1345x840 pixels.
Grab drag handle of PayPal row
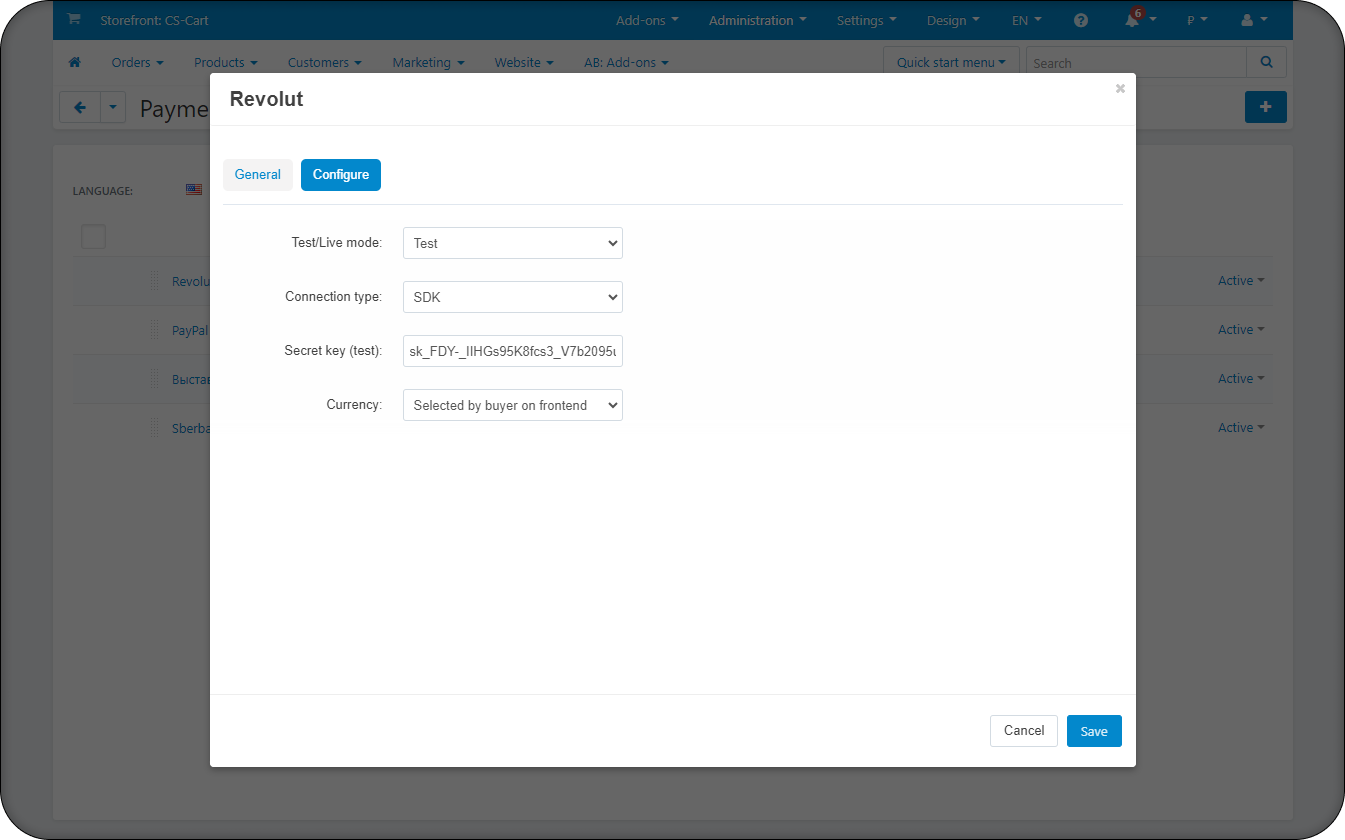[x=154, y=330]
